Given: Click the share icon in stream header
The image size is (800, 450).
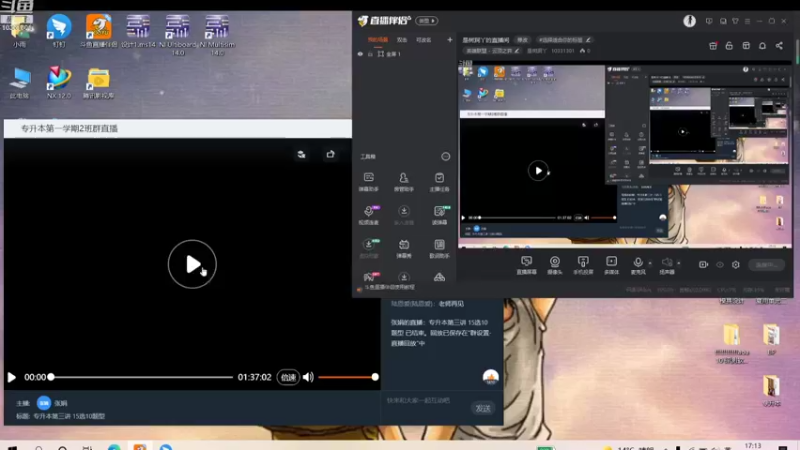Looking at the screenshot, I should 779,46.
